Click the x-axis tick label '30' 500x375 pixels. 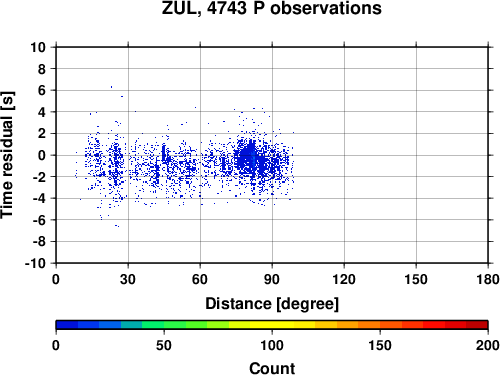point(128,279)
